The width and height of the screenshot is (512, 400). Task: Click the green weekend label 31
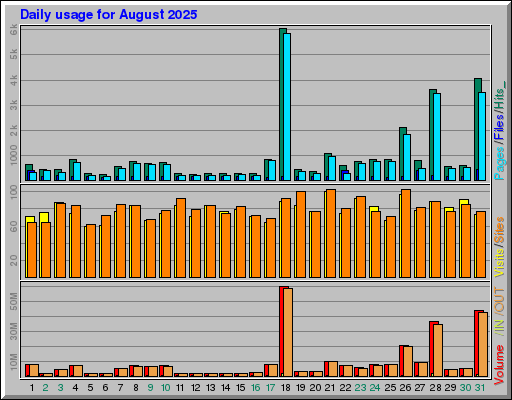(480, 388)
